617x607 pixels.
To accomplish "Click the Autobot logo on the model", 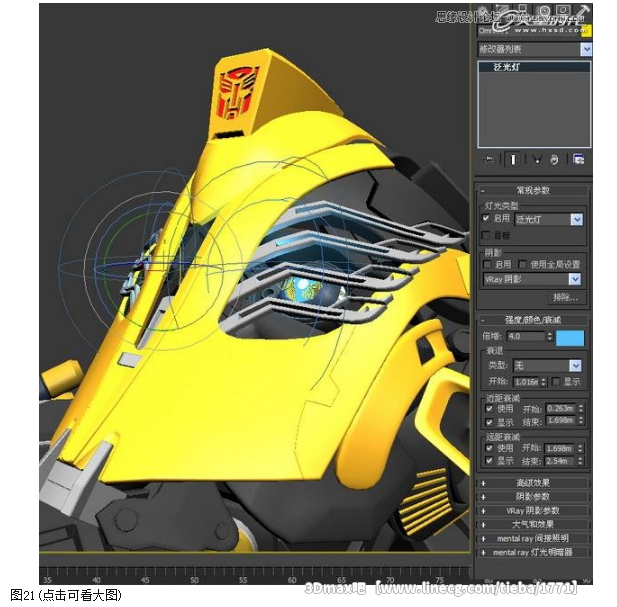I will pos(239,92).
